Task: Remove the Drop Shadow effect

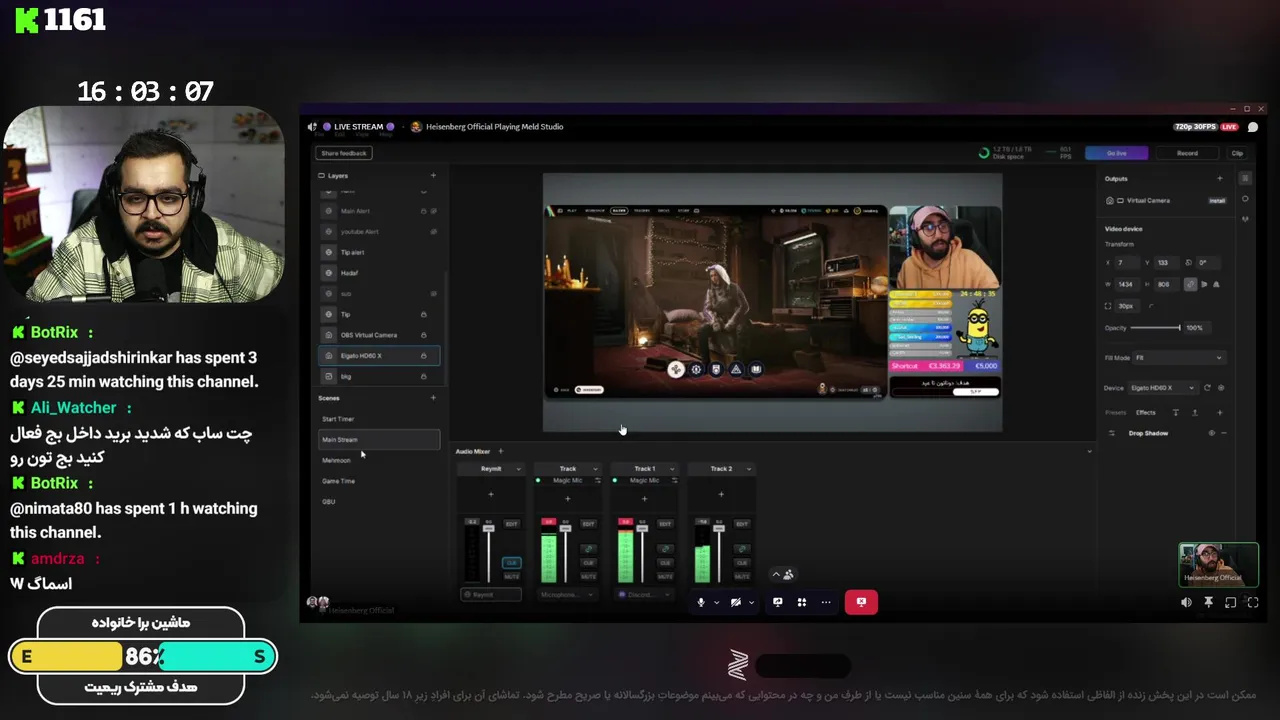Action: coord(1224,433)
